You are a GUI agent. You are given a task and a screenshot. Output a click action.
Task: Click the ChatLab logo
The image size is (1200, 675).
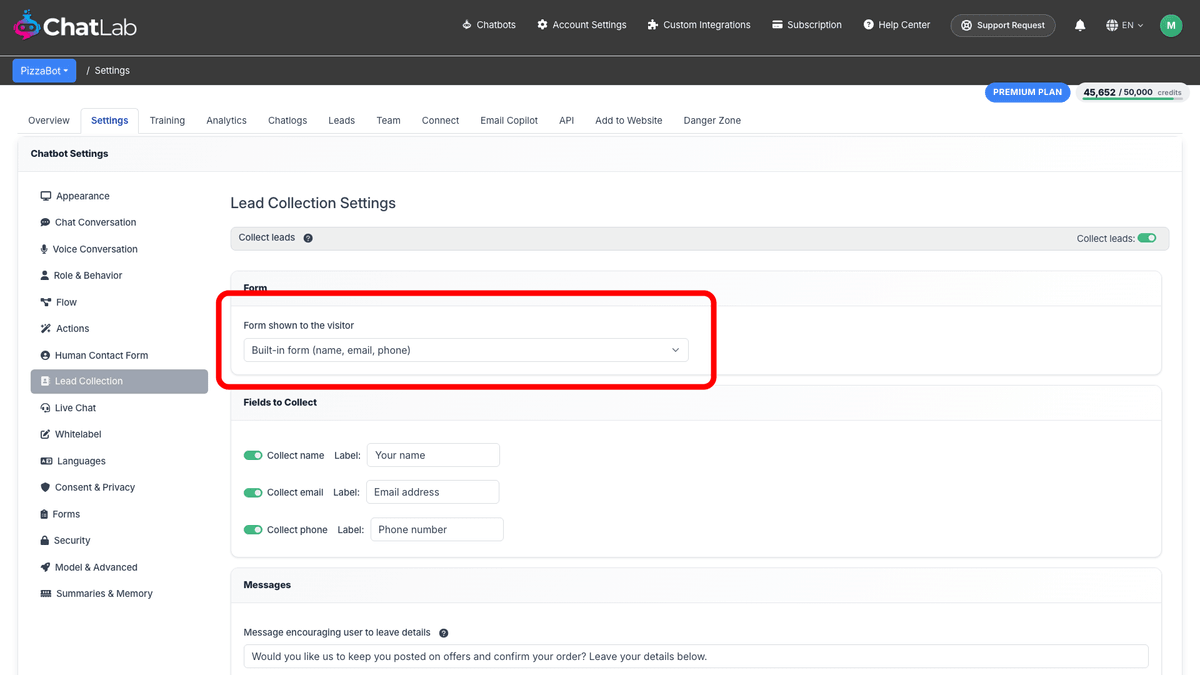(x=75, y=26)
